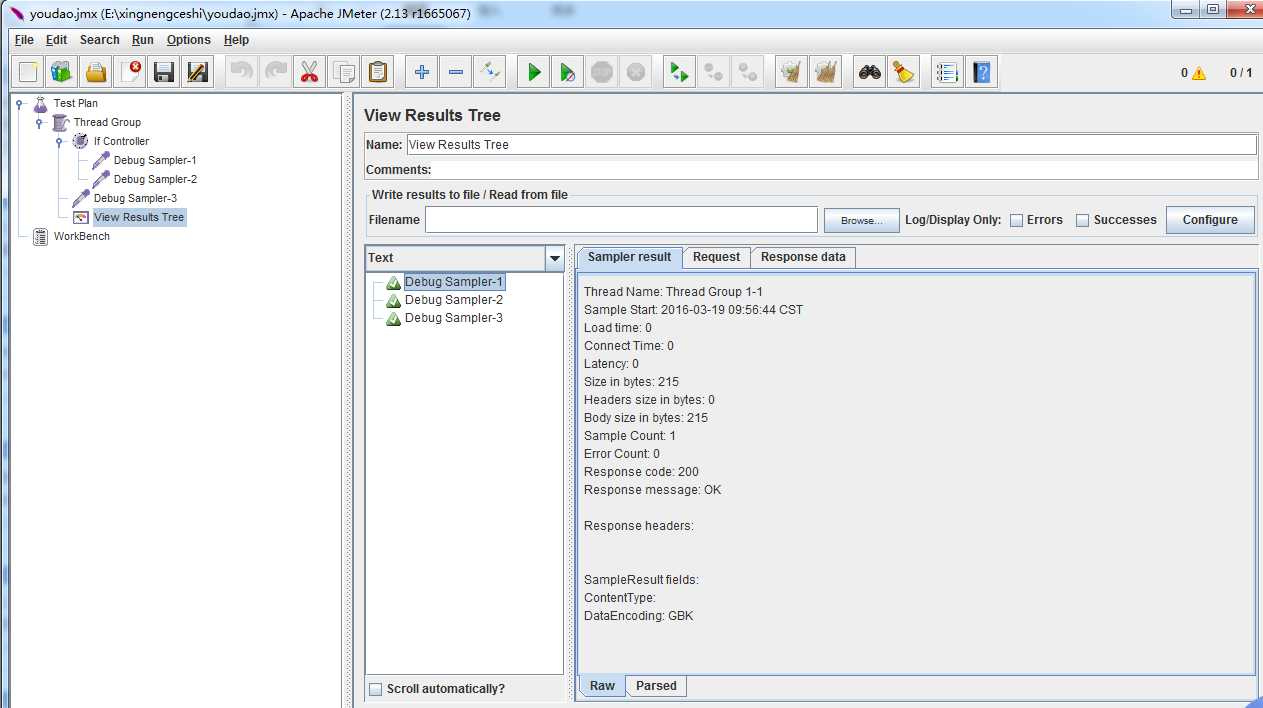Image resolution: width=1263 pixels, height=708 pixels.
Task: Open the Run menu
Action: click(x=143, y=40)
